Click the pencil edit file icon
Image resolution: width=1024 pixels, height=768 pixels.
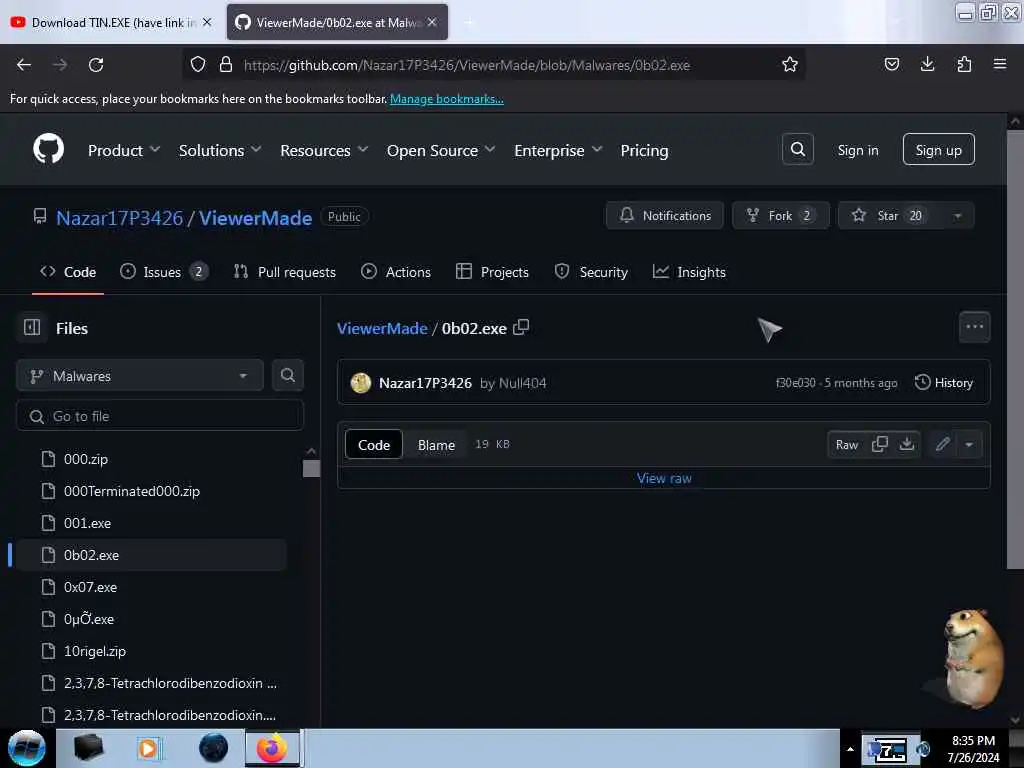(942, 444)
